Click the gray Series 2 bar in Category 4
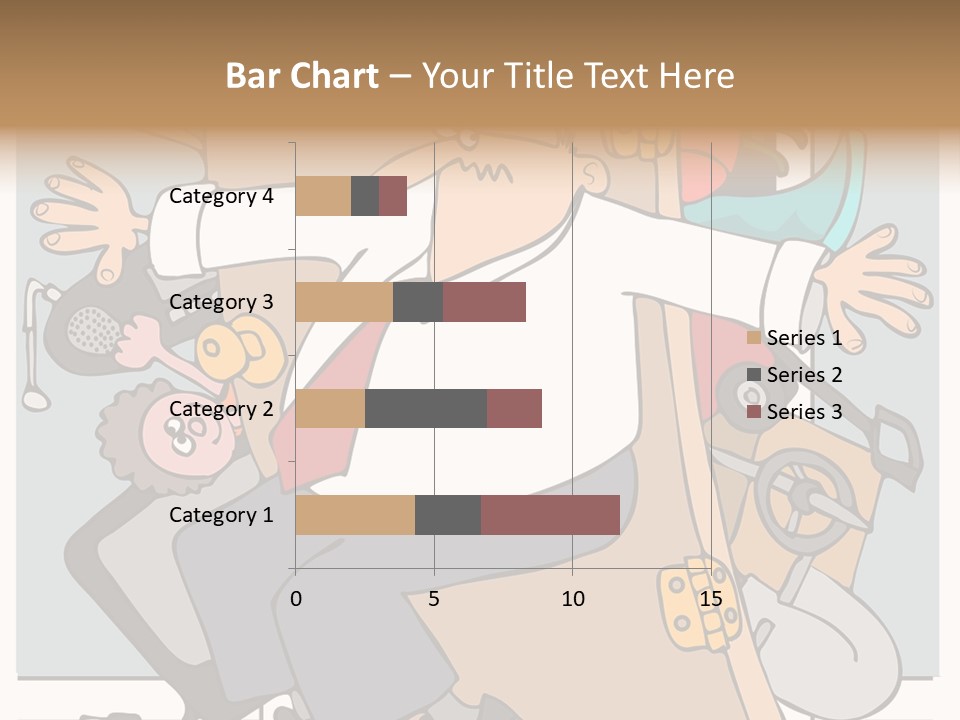Image resolution: width=960 pixels, height=720 pixels. click(x=365, y=196)
